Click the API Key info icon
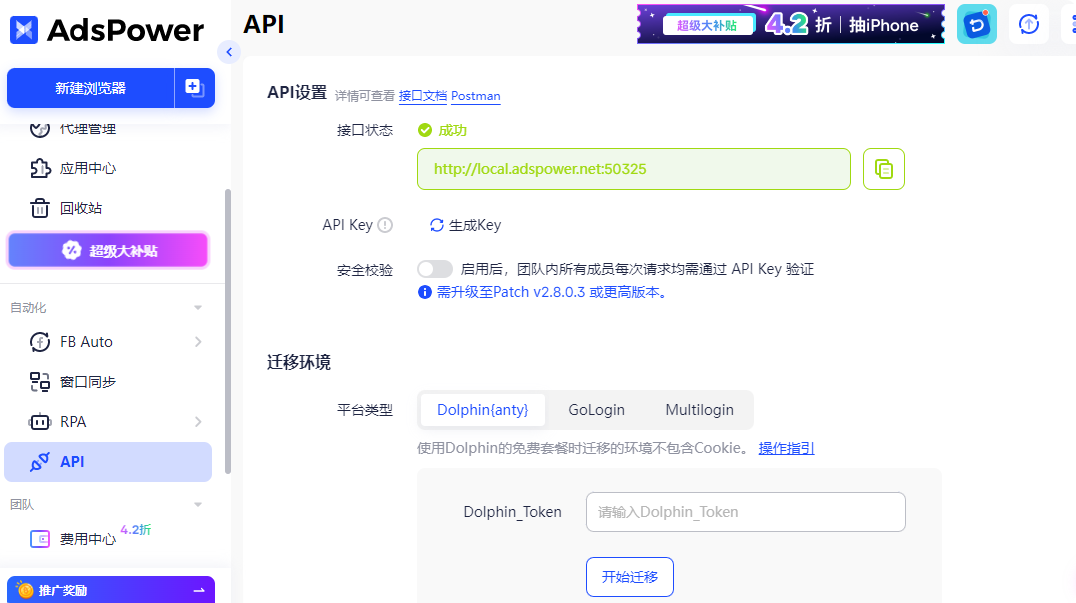Viewport: 1076px width, 603px height. pos(386,225)
